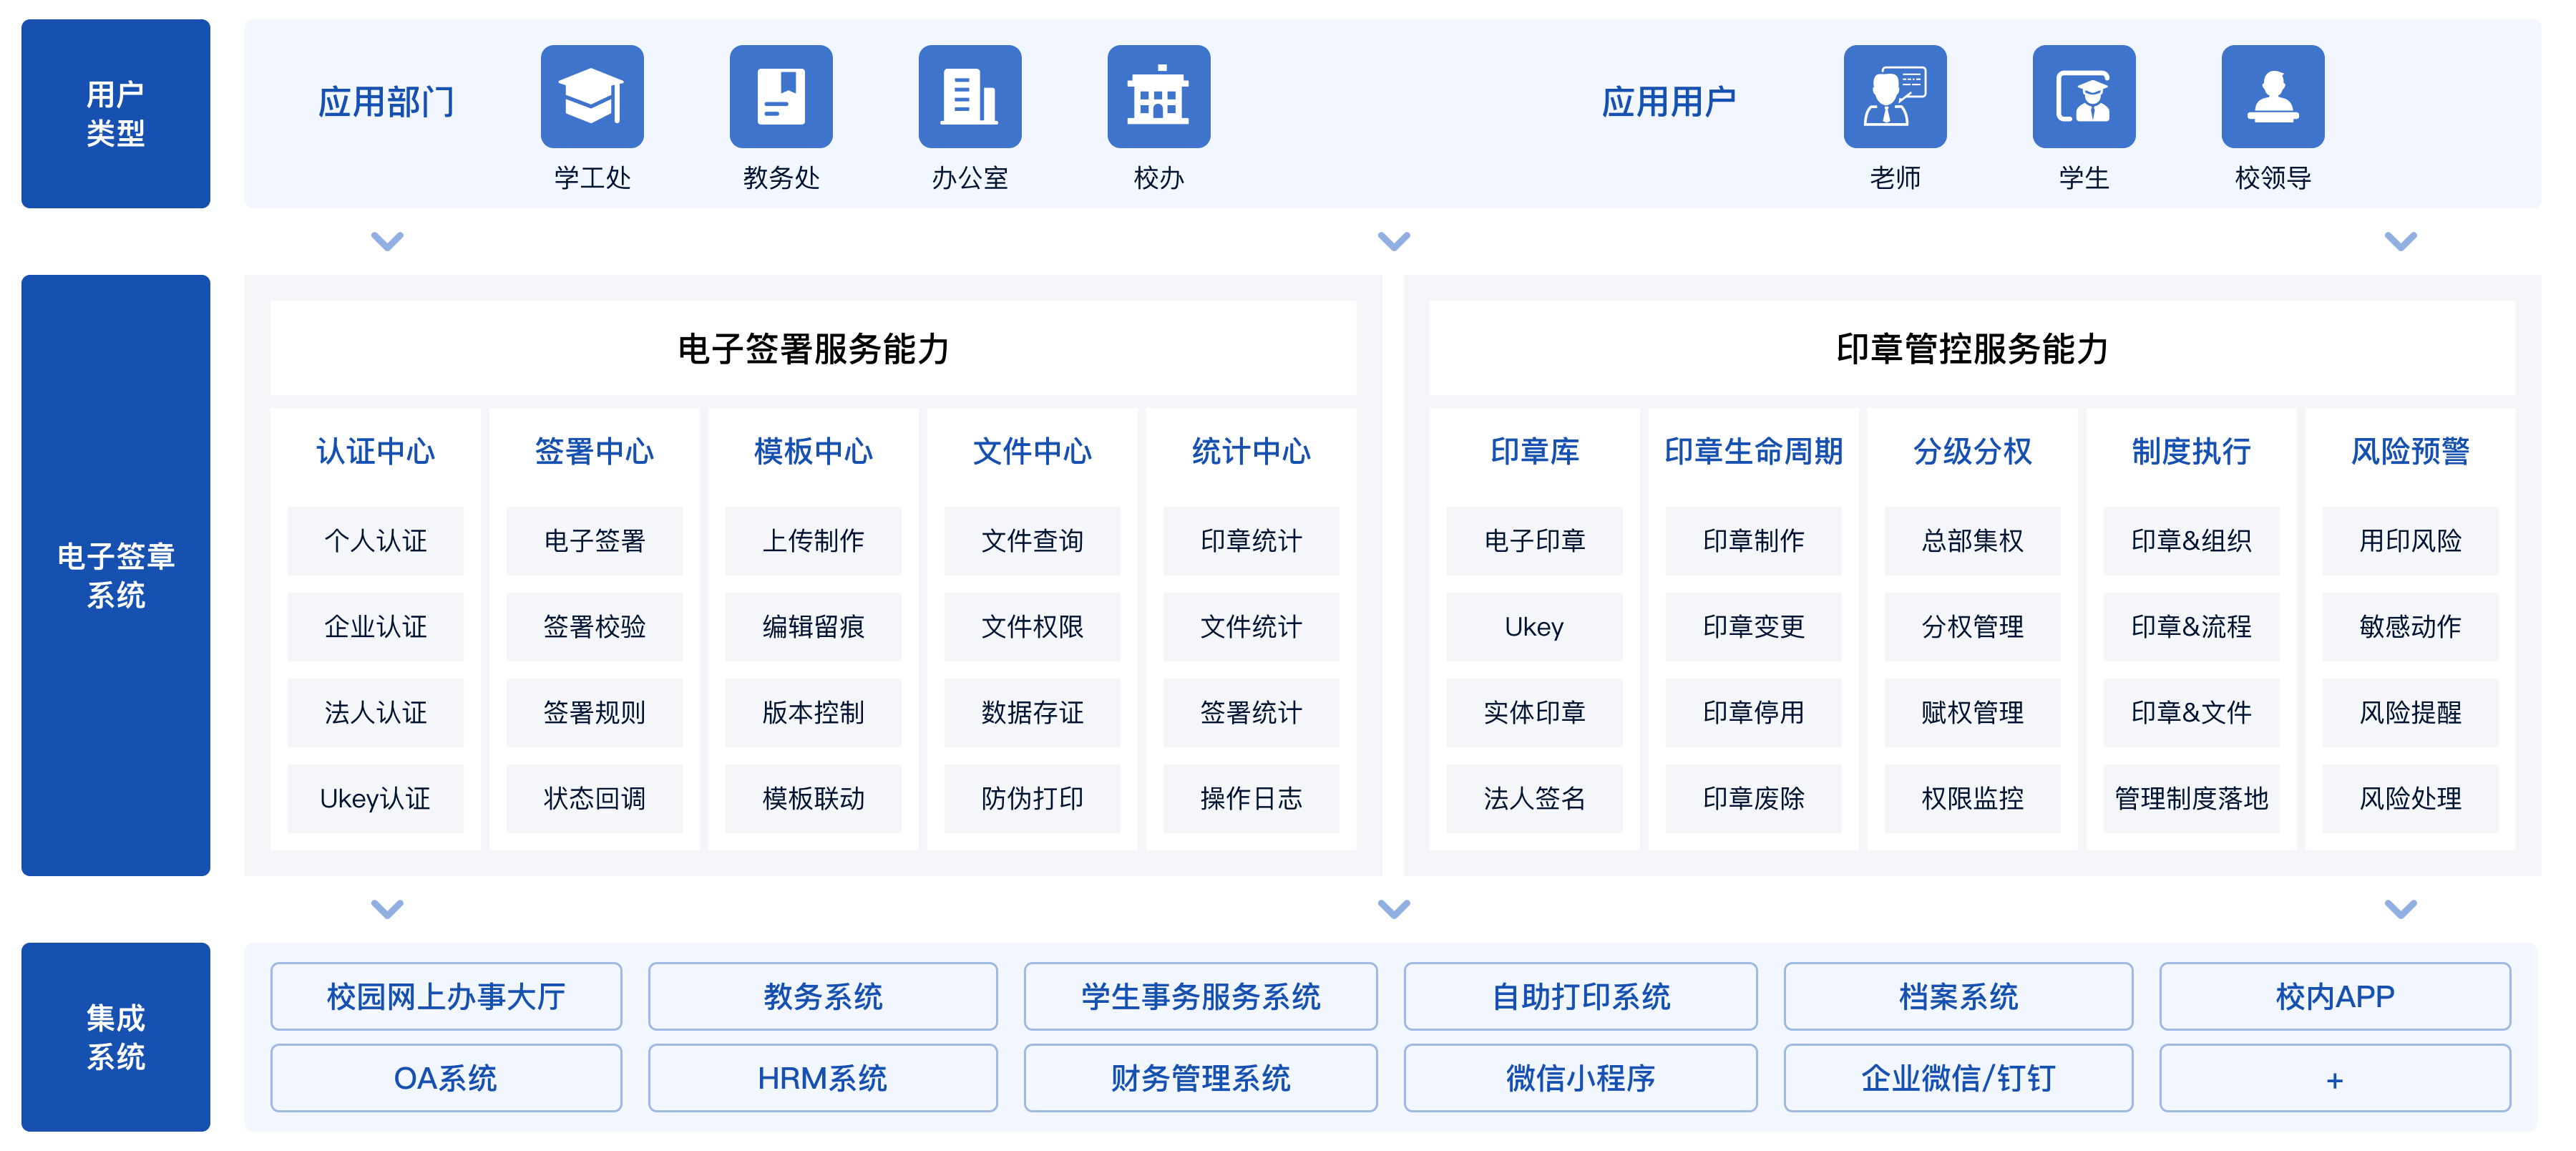
Task: Select the 风险预警 column header
Action: pyautogui.click(x=2410, y=451)
